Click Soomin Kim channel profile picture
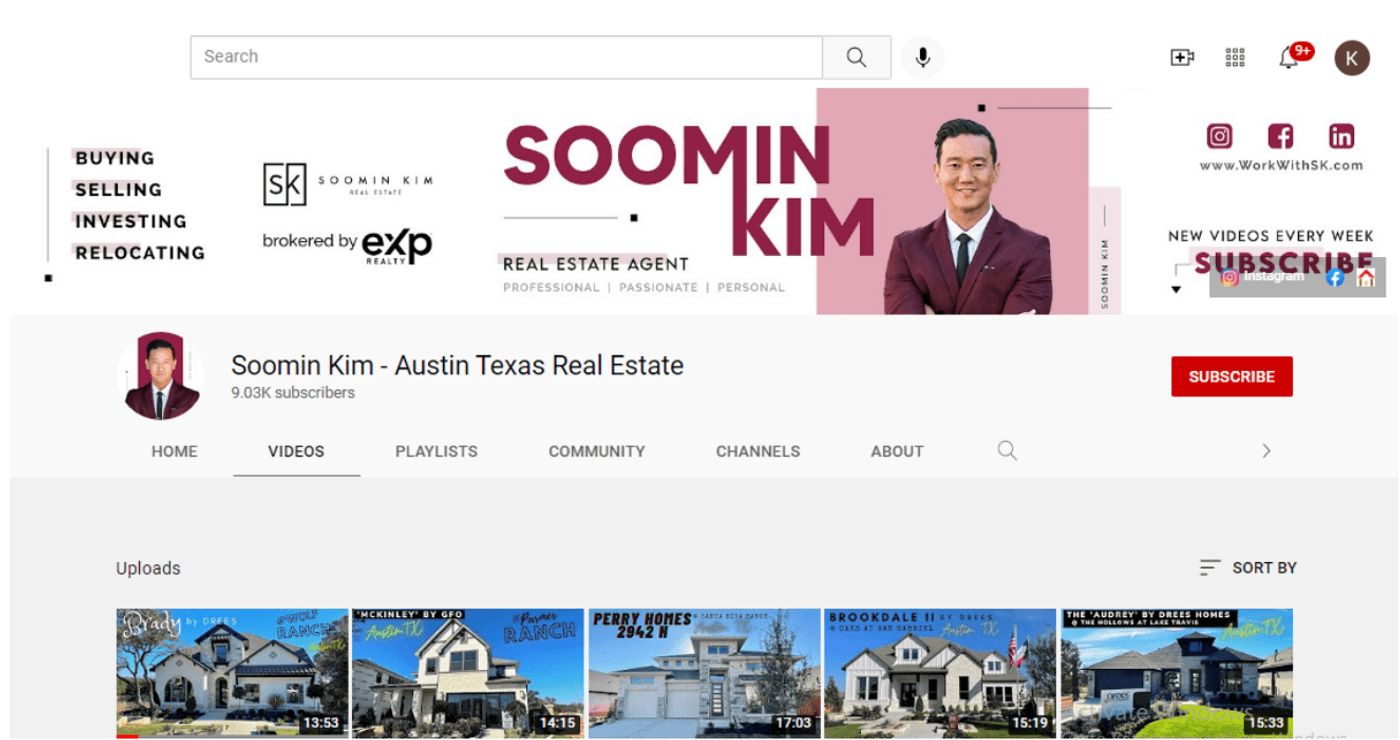 [160, 376]
